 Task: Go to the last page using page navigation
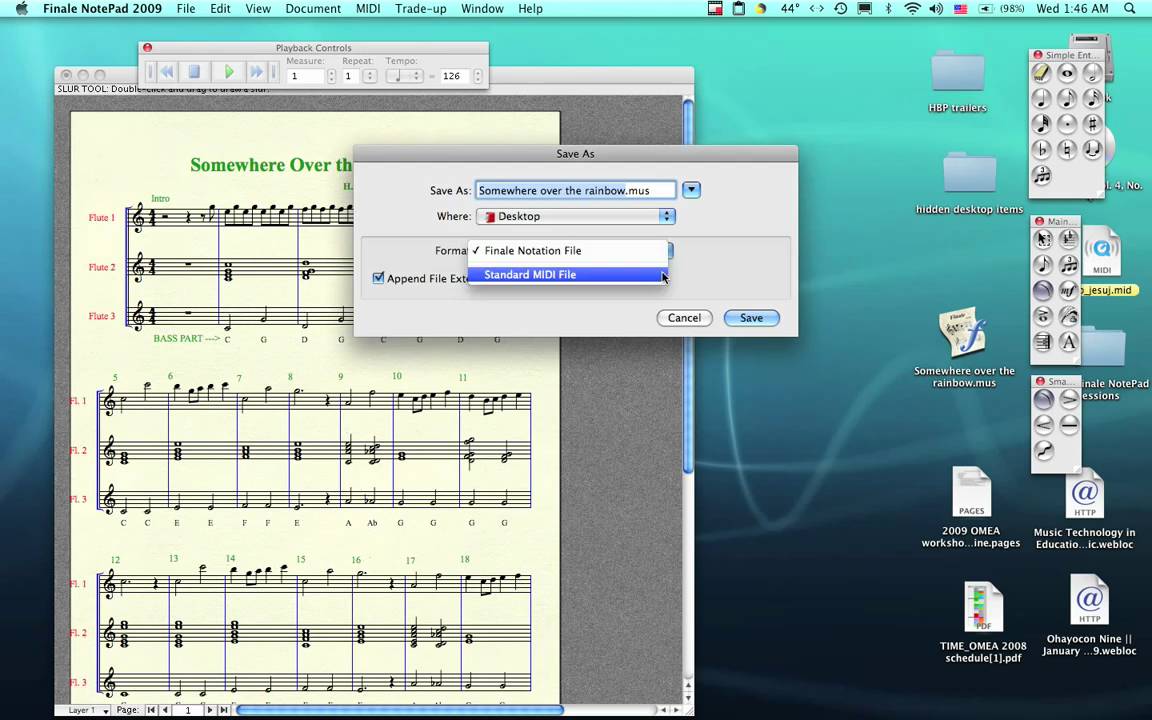pos(224,710)
